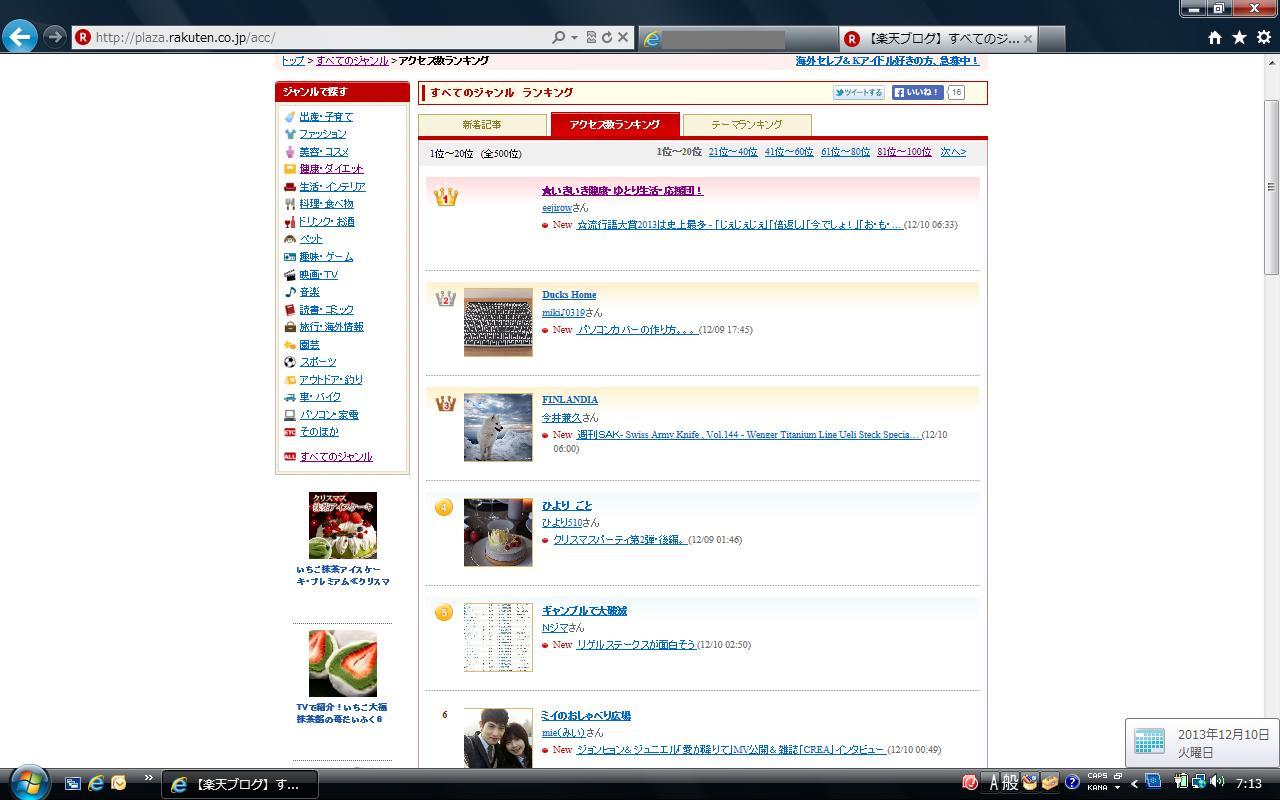The width and height of the screenshot is (1280, 800).
Task: Click the Twitter tweet button
Action: 859,93
